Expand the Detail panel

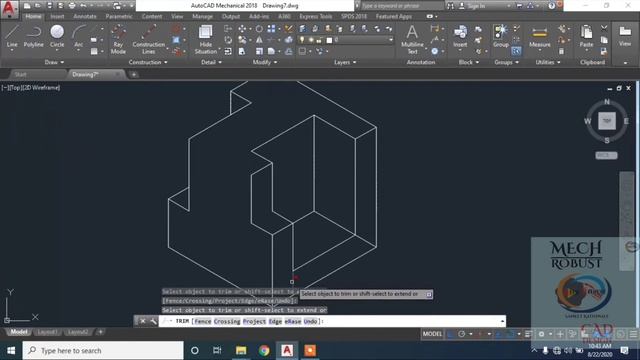[211, 62]
